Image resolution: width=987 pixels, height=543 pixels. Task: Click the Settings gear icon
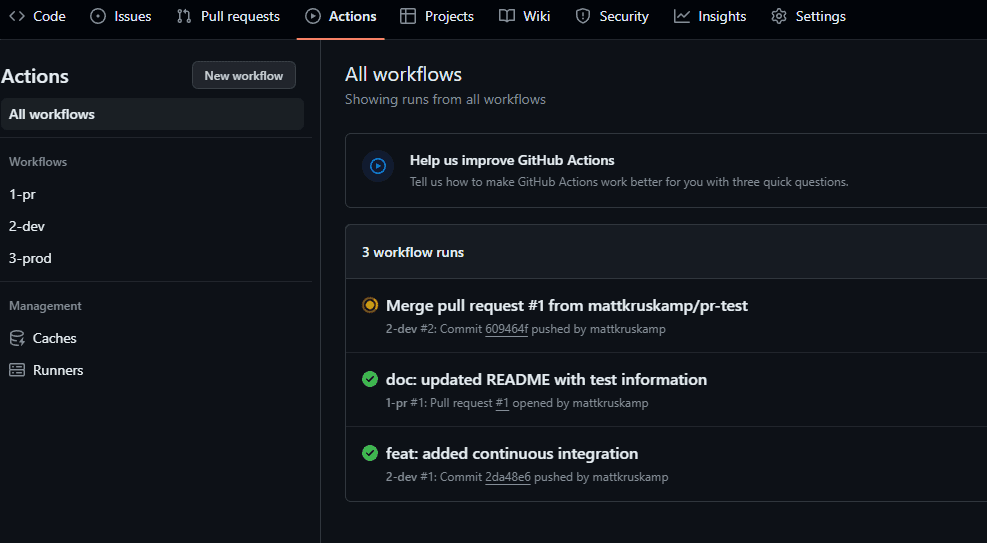[779, 16]
